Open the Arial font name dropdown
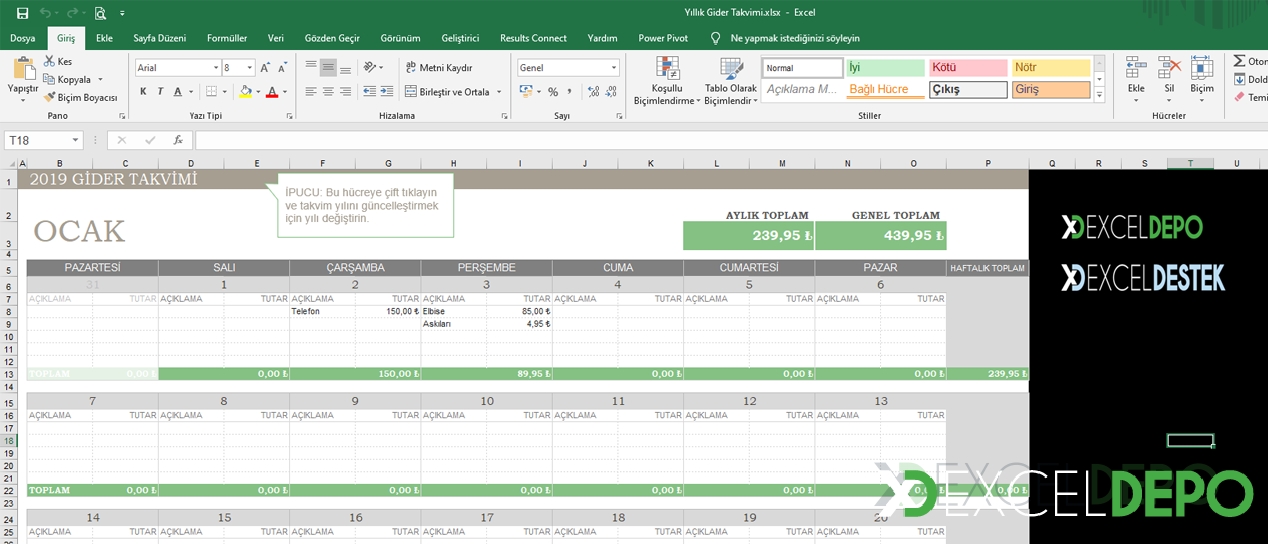 [x=215, y=68]
